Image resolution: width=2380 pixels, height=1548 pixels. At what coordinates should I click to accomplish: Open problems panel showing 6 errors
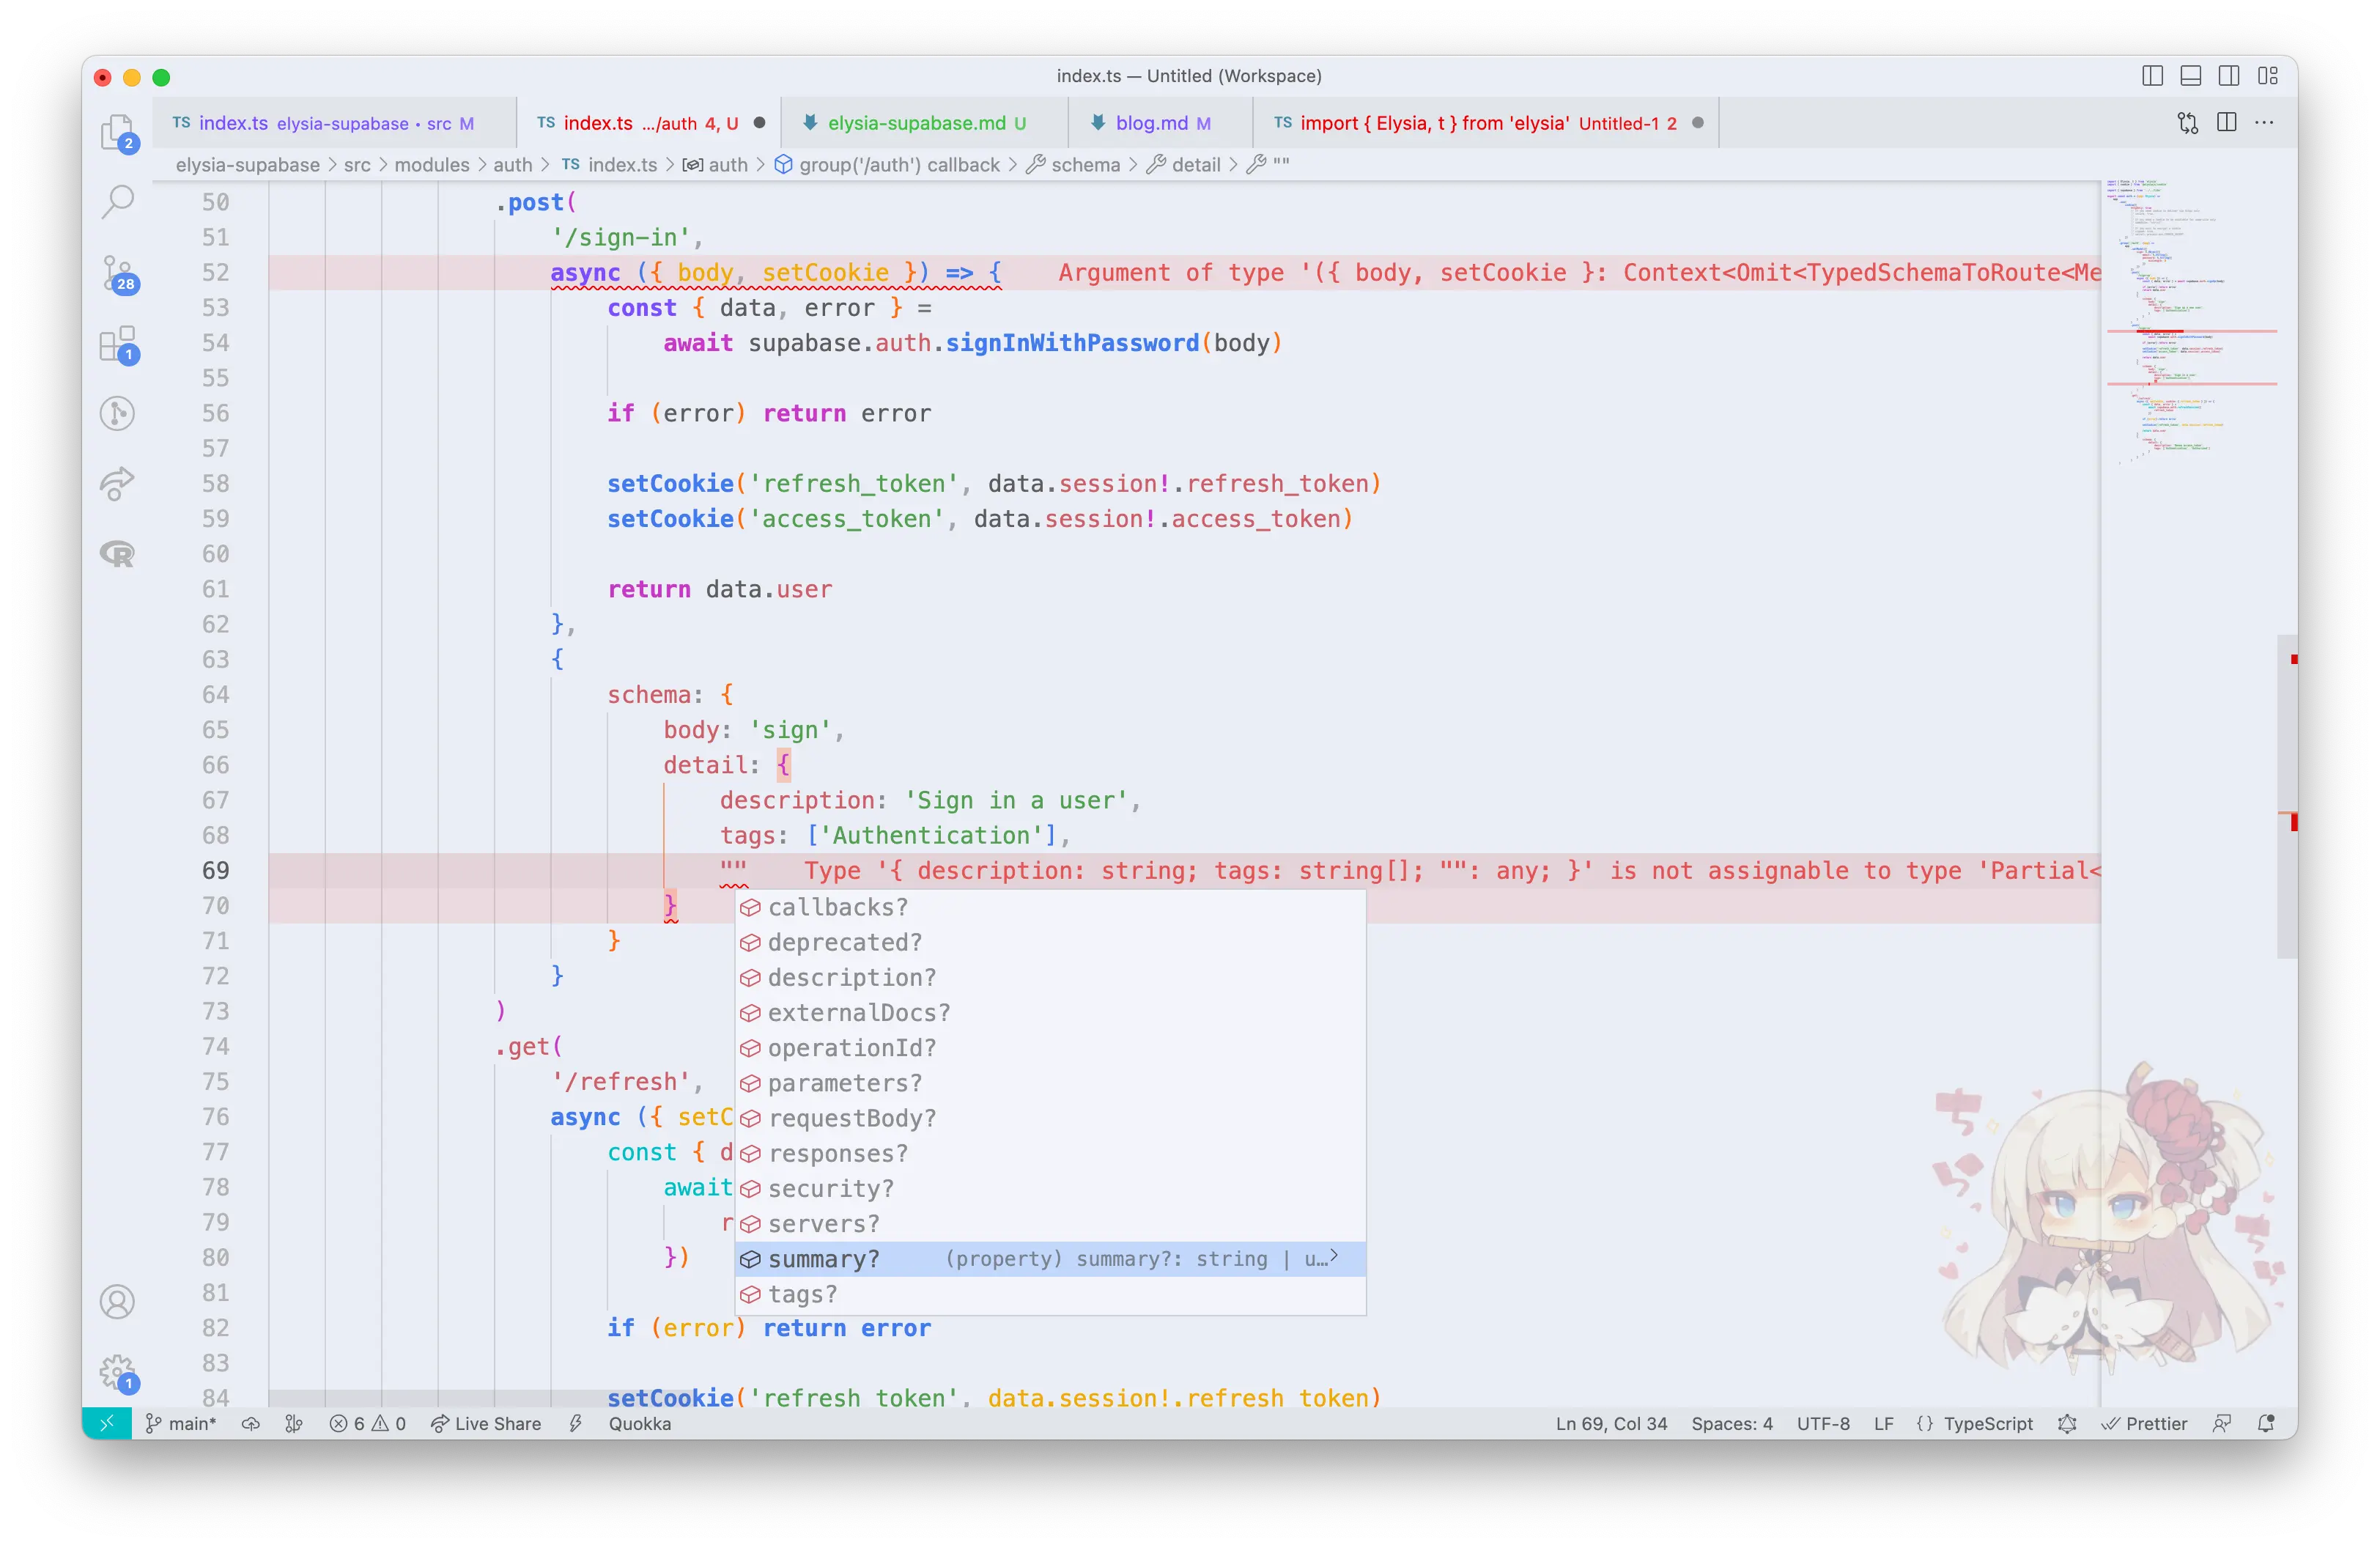tap(367, 1423)
